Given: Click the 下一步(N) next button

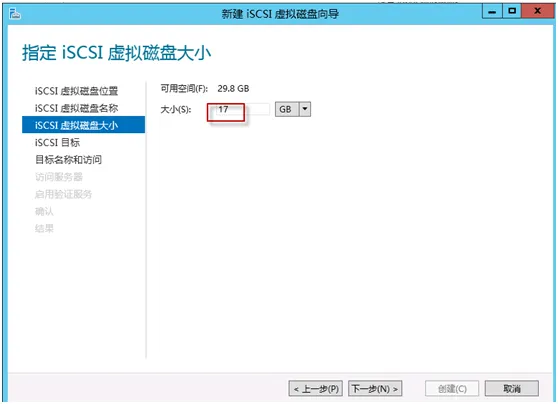Looking at the screenshot, I should click(x=375, y=388).
